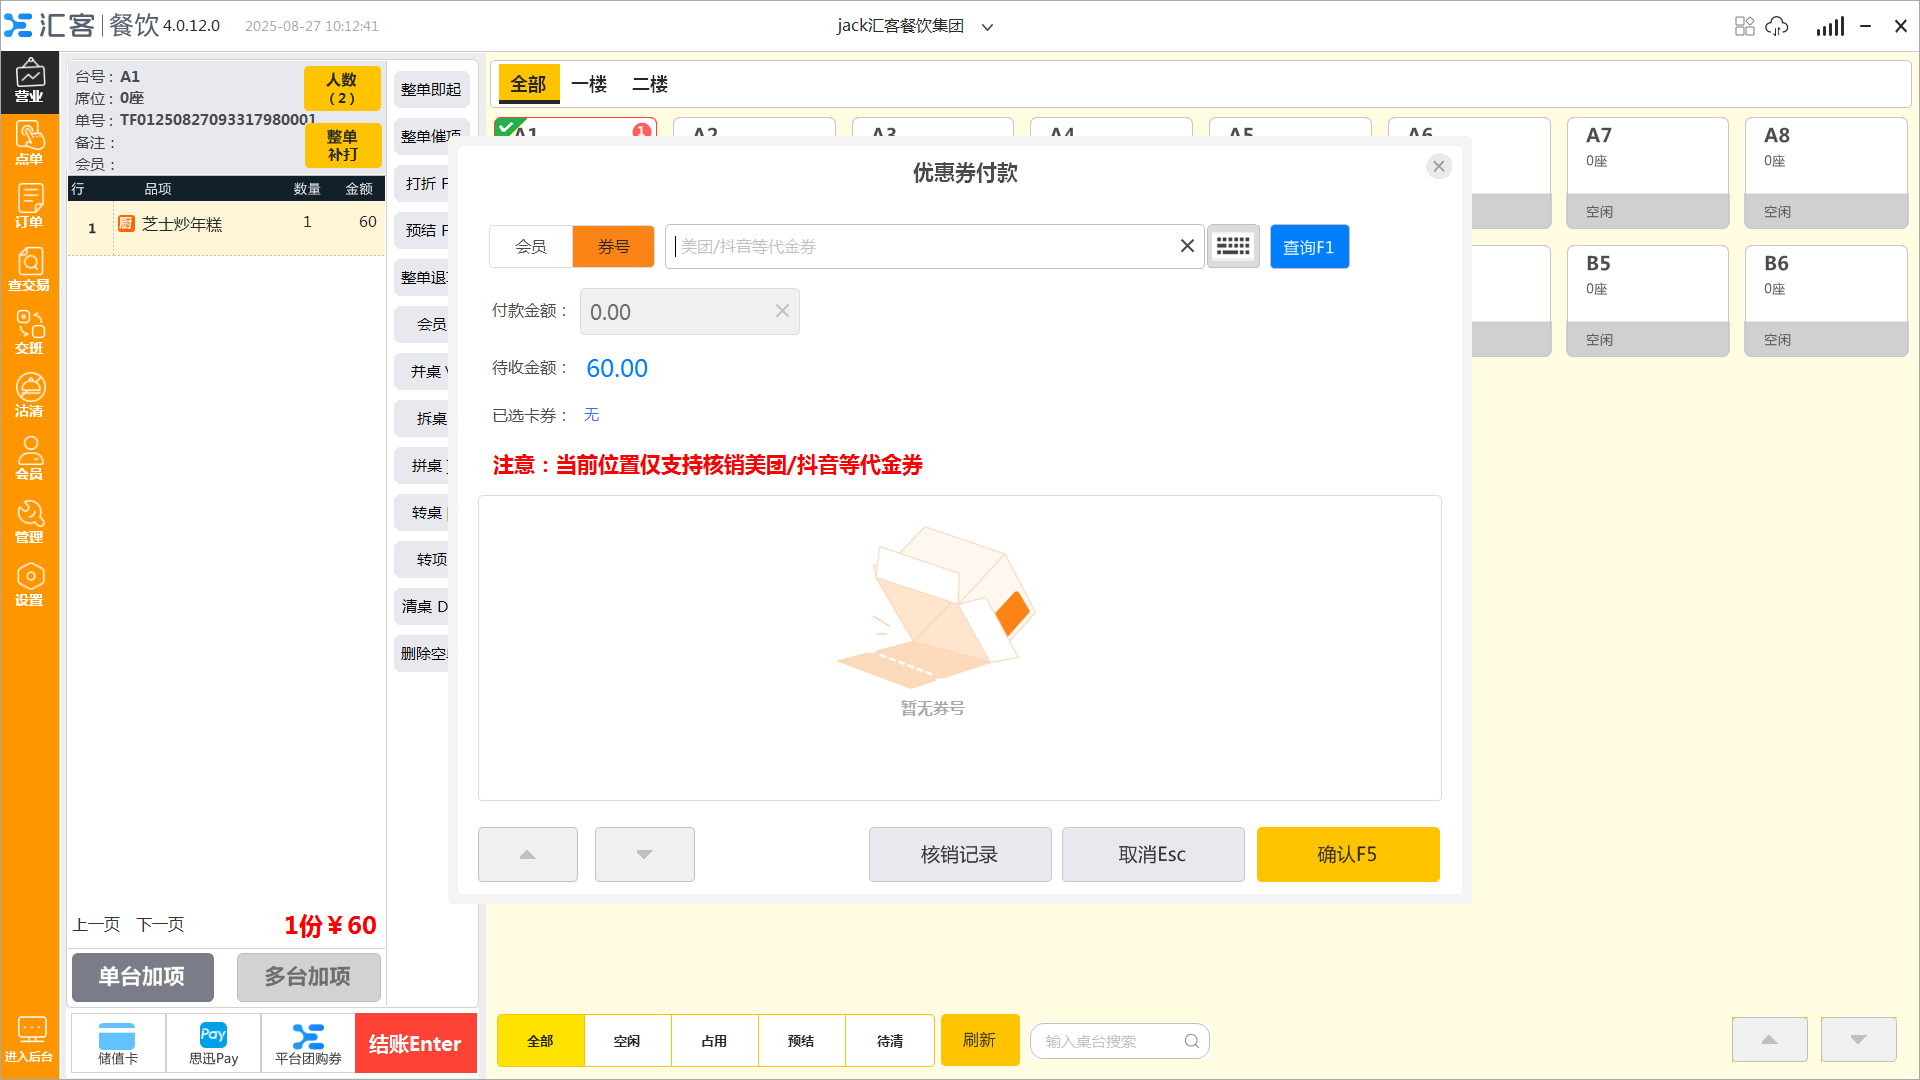The image size is (1920, 1080).
Task: Open the 查交易 transaction lookup icon
Action: [x=30, y=269]
